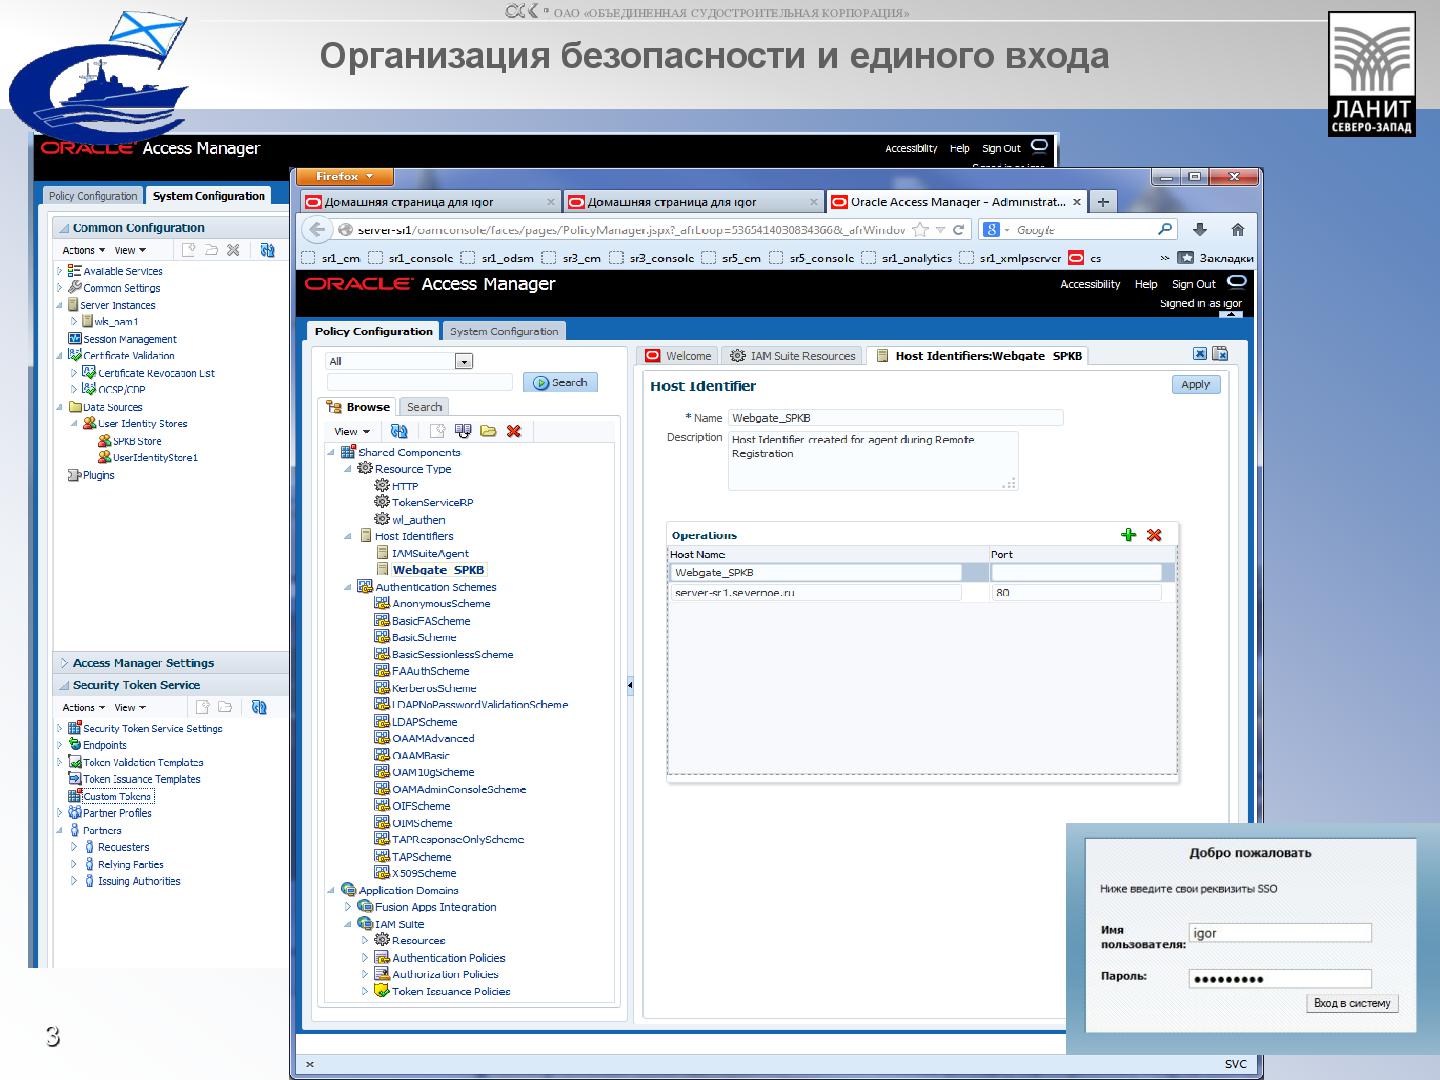The width and height of the screenshot is (1440, 1080).
Task: Click the Google search magnifier icon
Action: click(1165, 229)
